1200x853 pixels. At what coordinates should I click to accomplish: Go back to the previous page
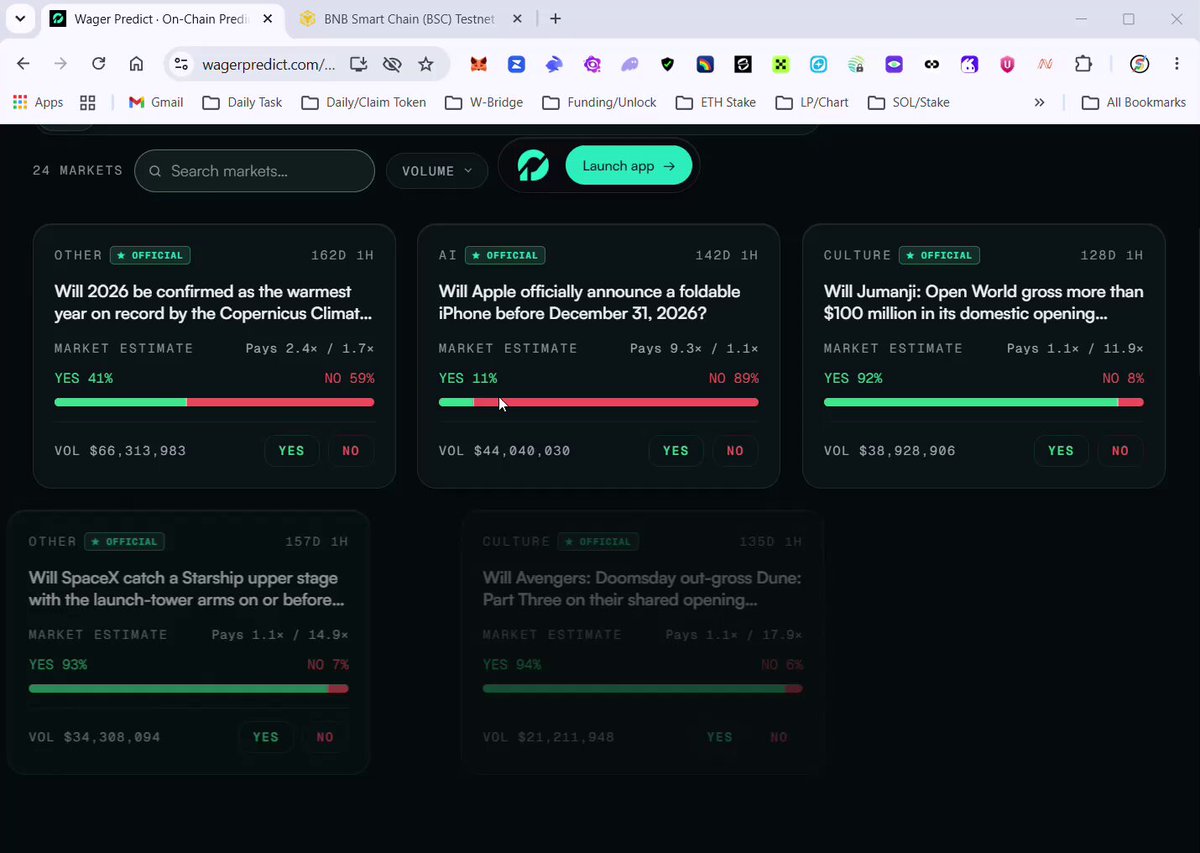(23, 64)
